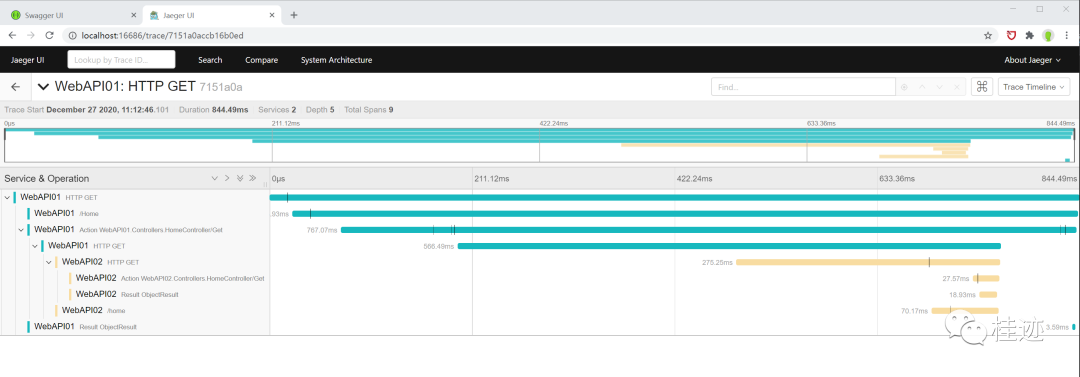Open the Trace Timeline view dropdown
Viewport: 1080px width, 377px height.
[1034, 87]
